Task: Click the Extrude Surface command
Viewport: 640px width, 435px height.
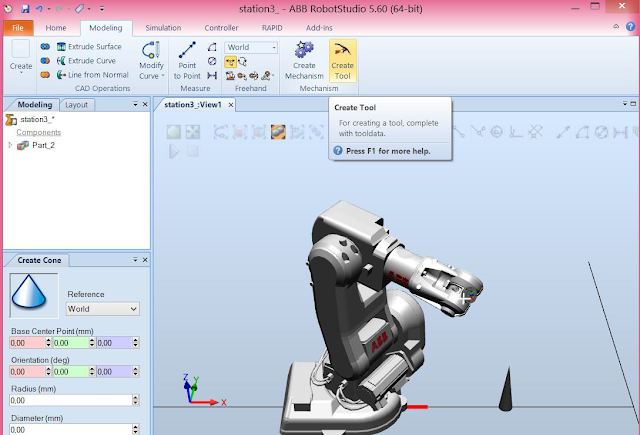Action: point(89,47)
